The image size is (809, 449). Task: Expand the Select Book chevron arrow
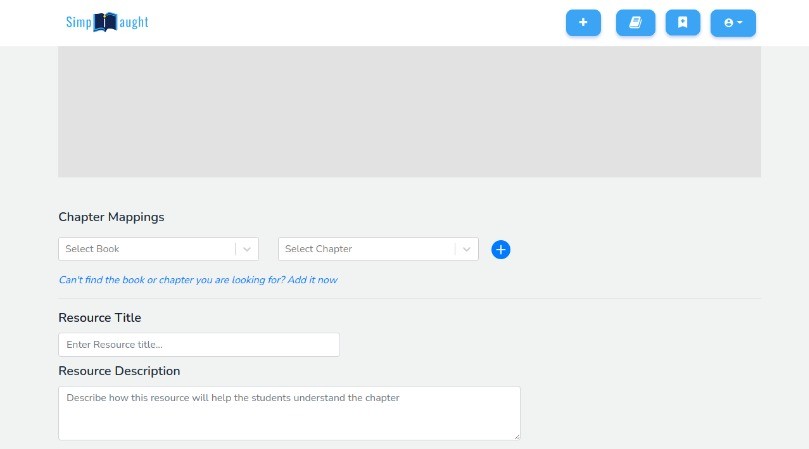pyautogui.click(x=247, y=249)
